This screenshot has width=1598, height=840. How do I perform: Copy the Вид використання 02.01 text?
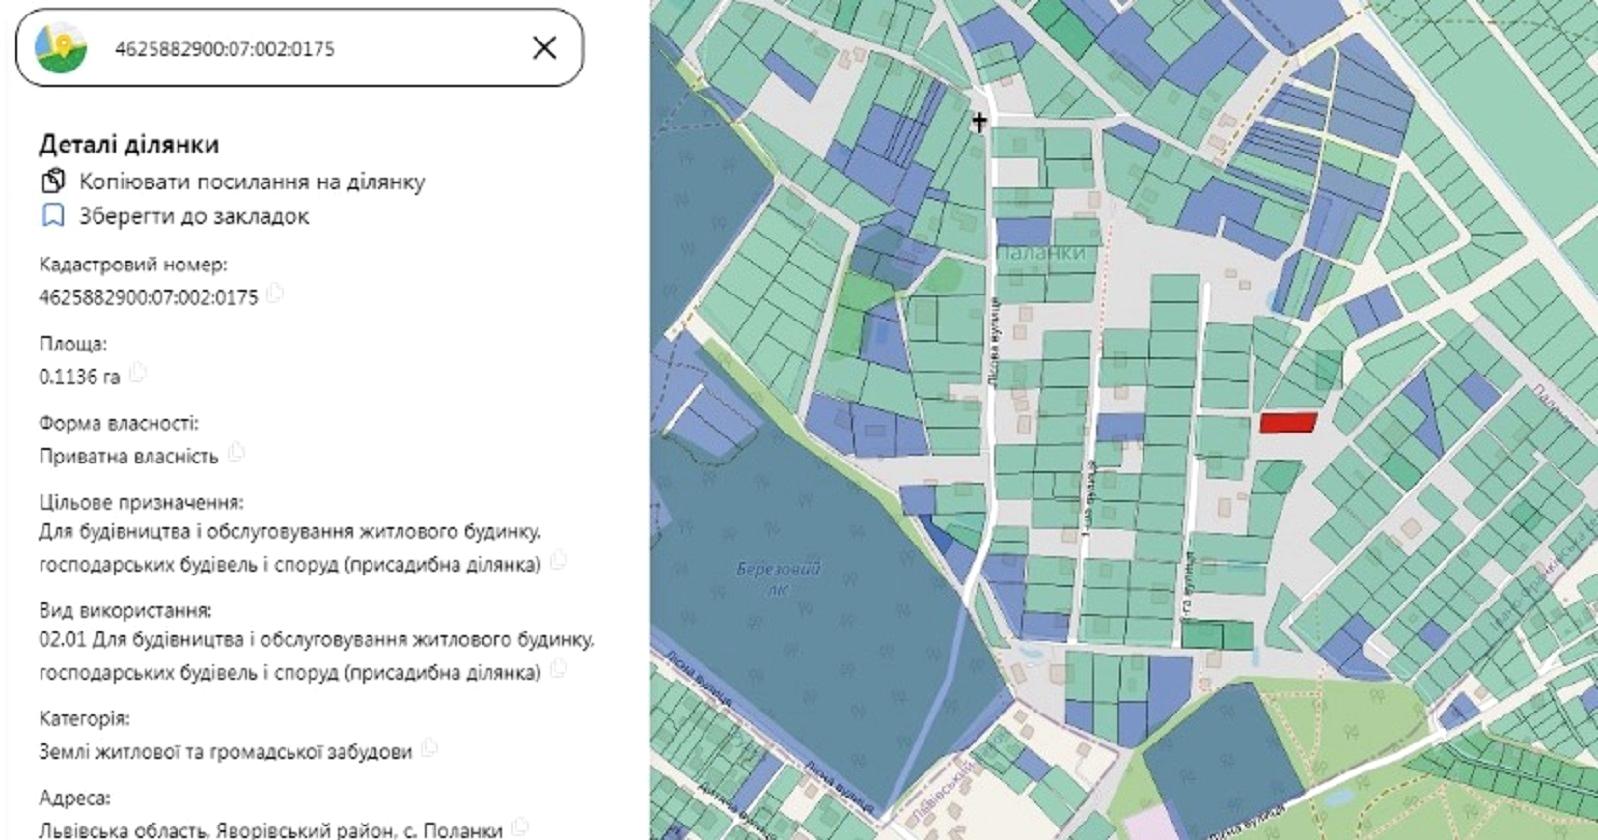[x=558, y=669]
